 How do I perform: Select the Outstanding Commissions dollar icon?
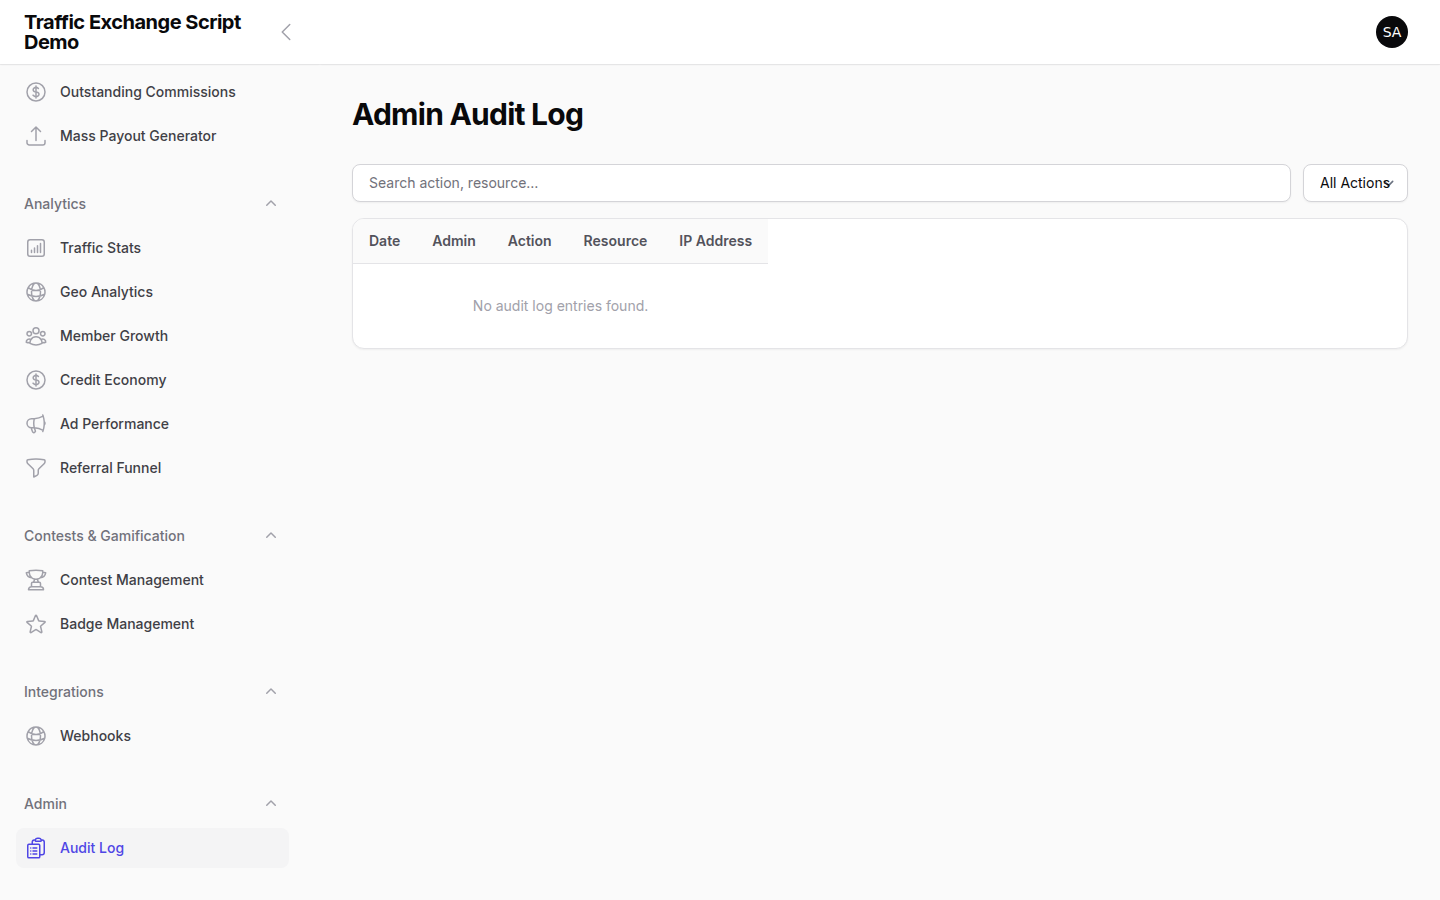point(36,91)
